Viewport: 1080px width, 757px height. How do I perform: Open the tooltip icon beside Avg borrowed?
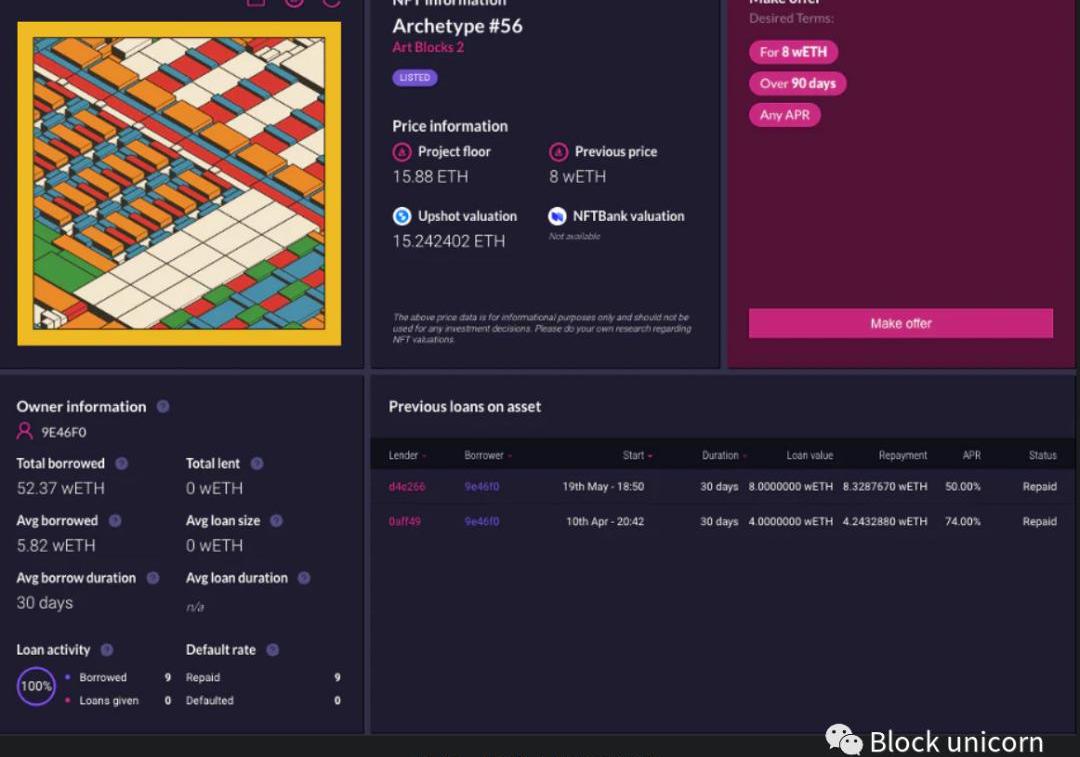(x=115, y=521)
